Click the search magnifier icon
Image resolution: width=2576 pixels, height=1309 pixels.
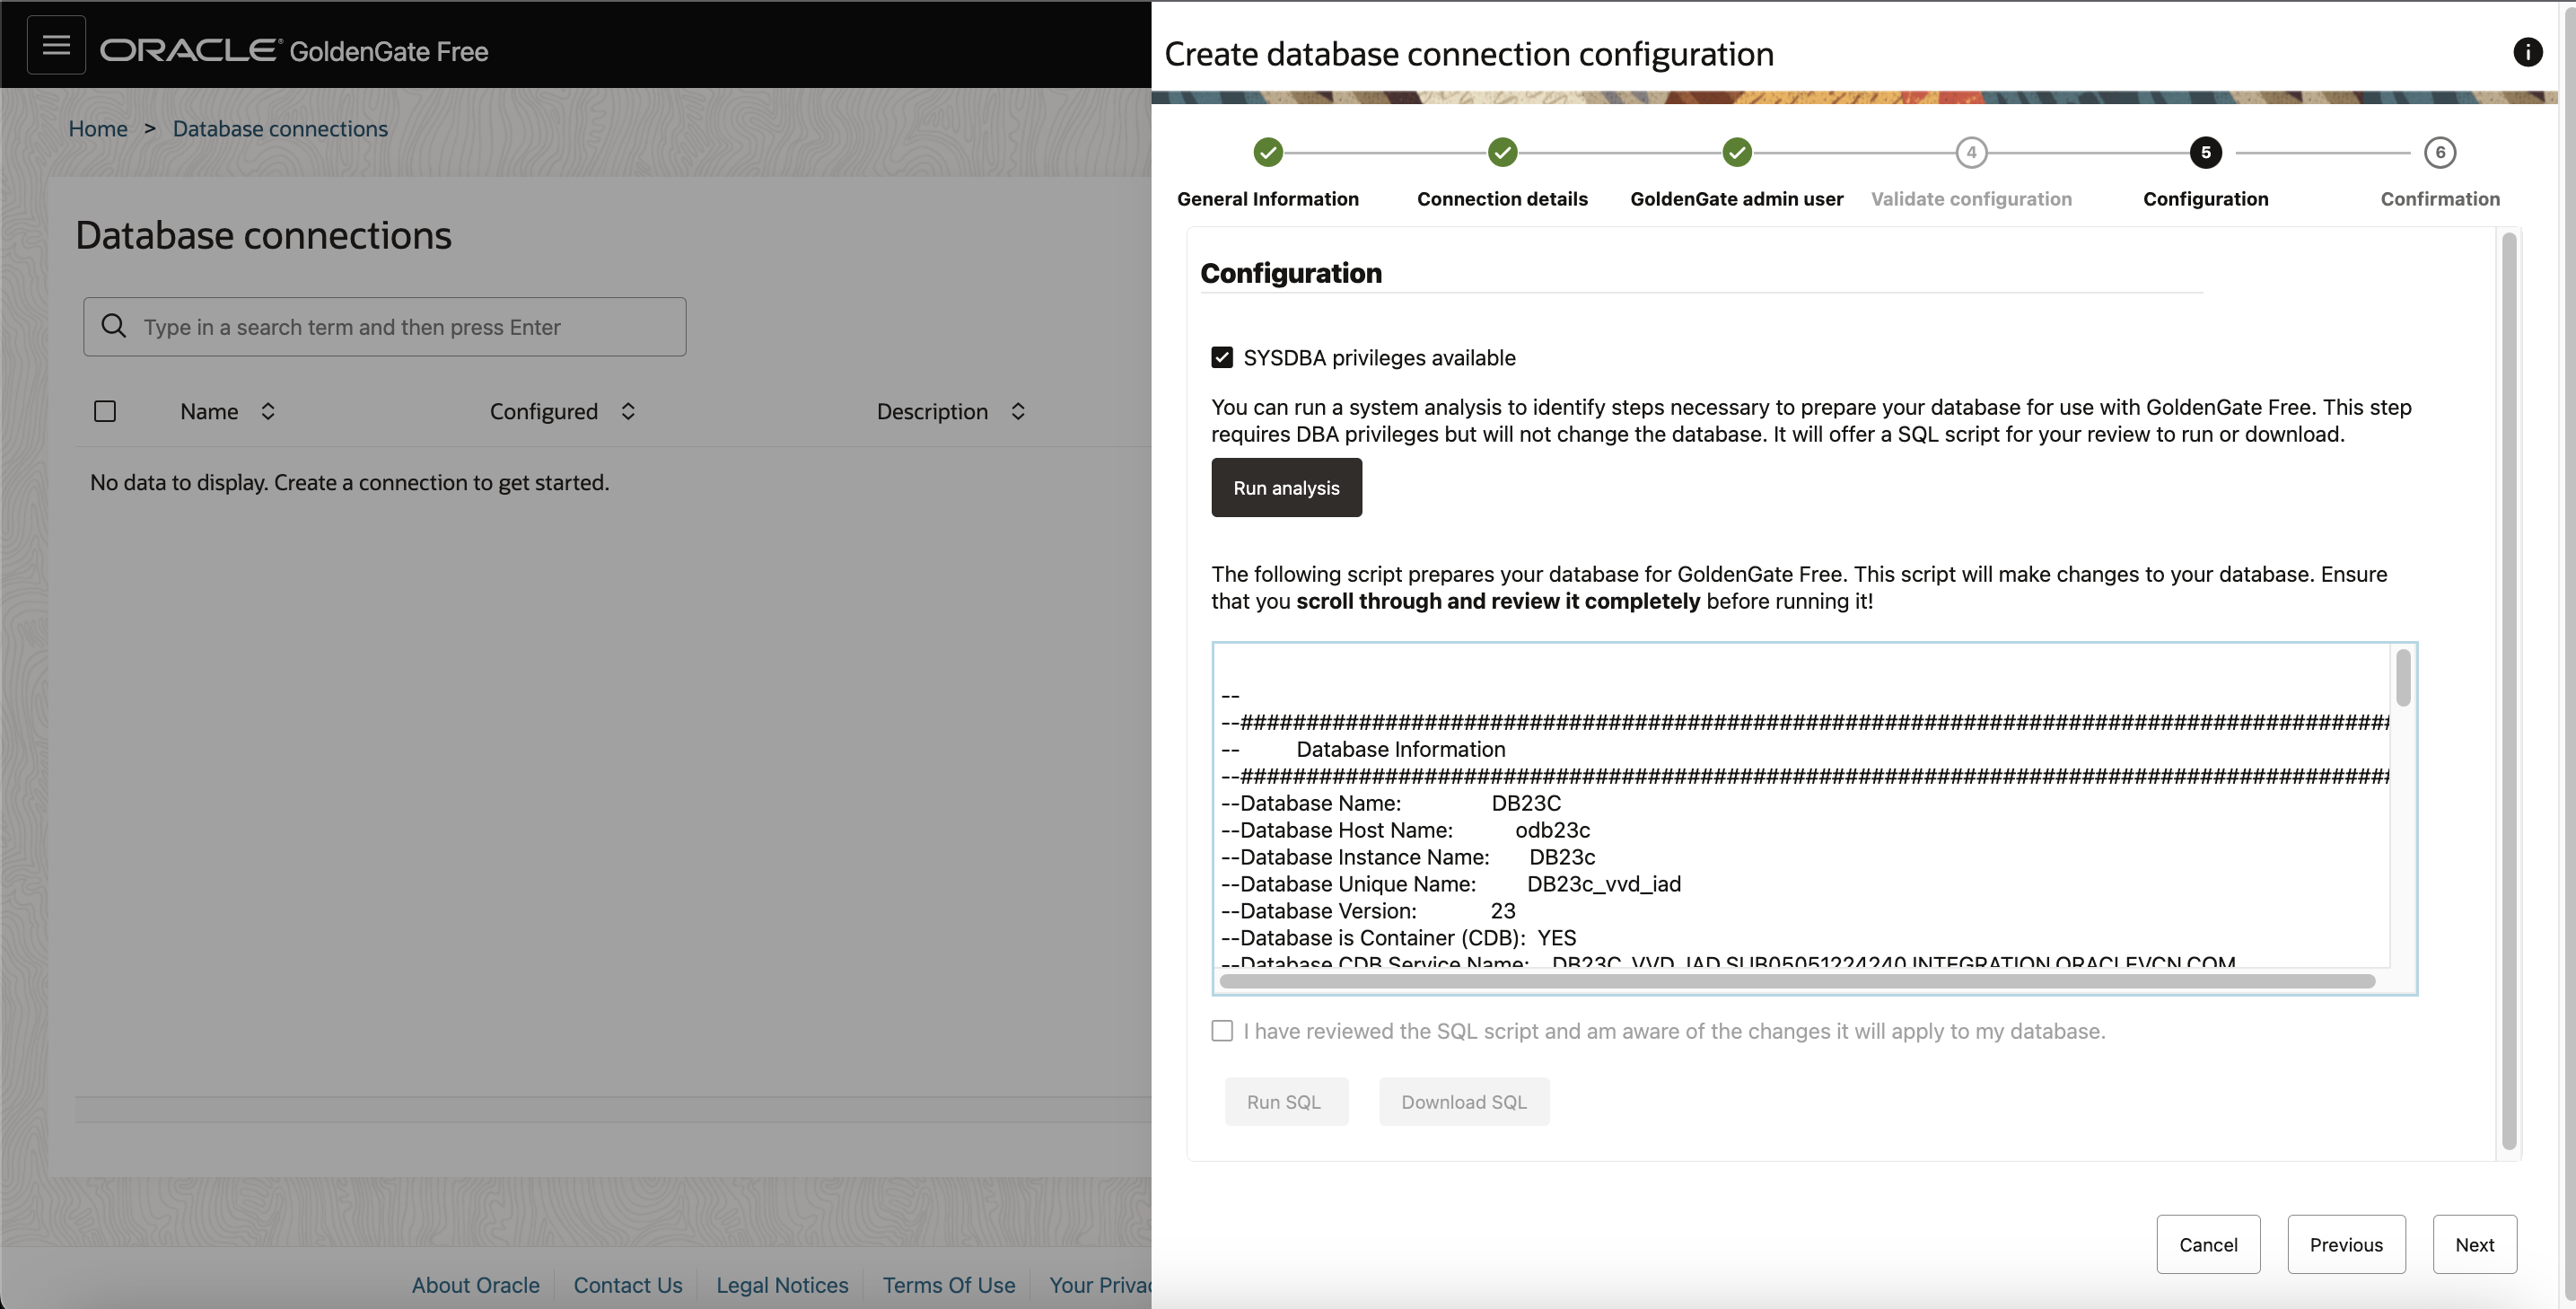[114, 326]
